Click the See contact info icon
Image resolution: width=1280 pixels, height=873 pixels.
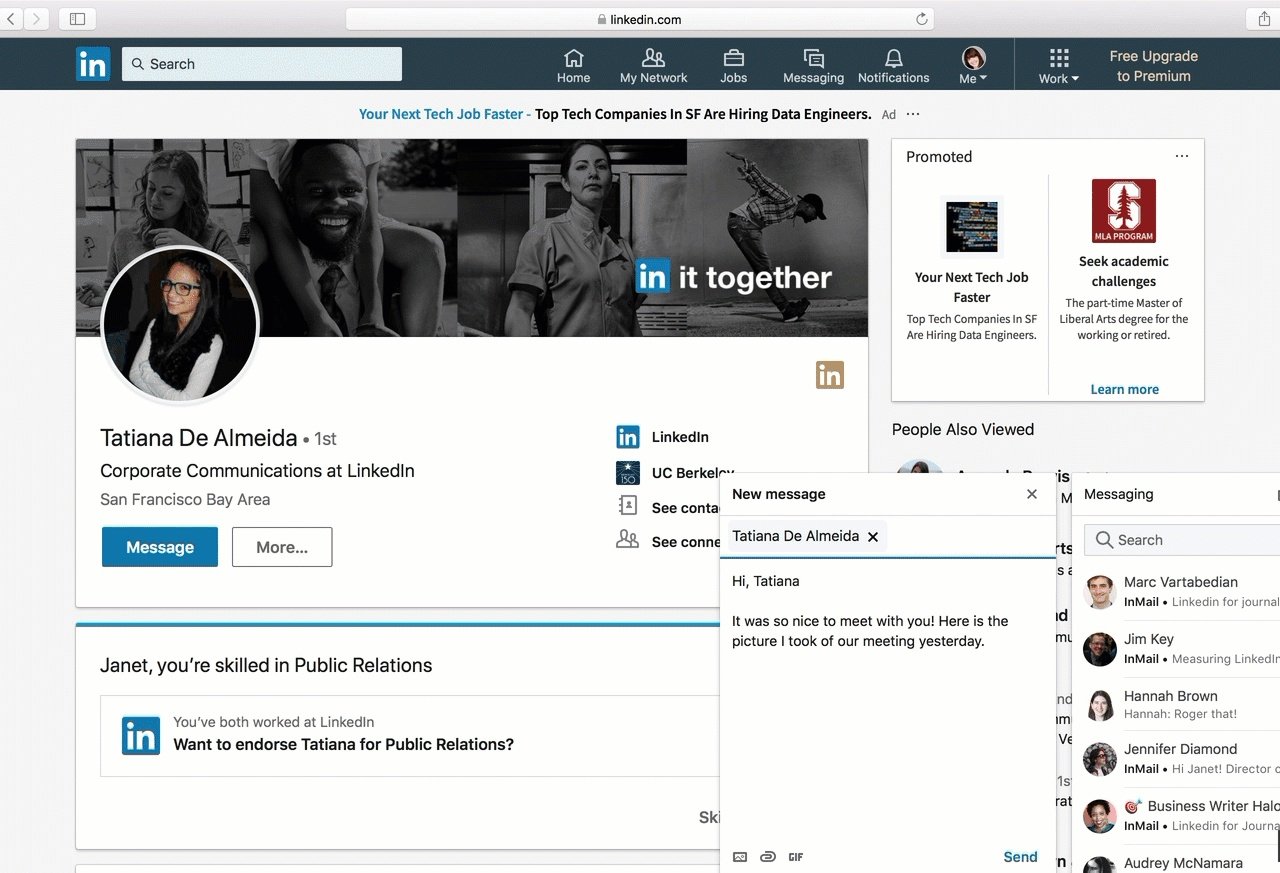point(628,507)
